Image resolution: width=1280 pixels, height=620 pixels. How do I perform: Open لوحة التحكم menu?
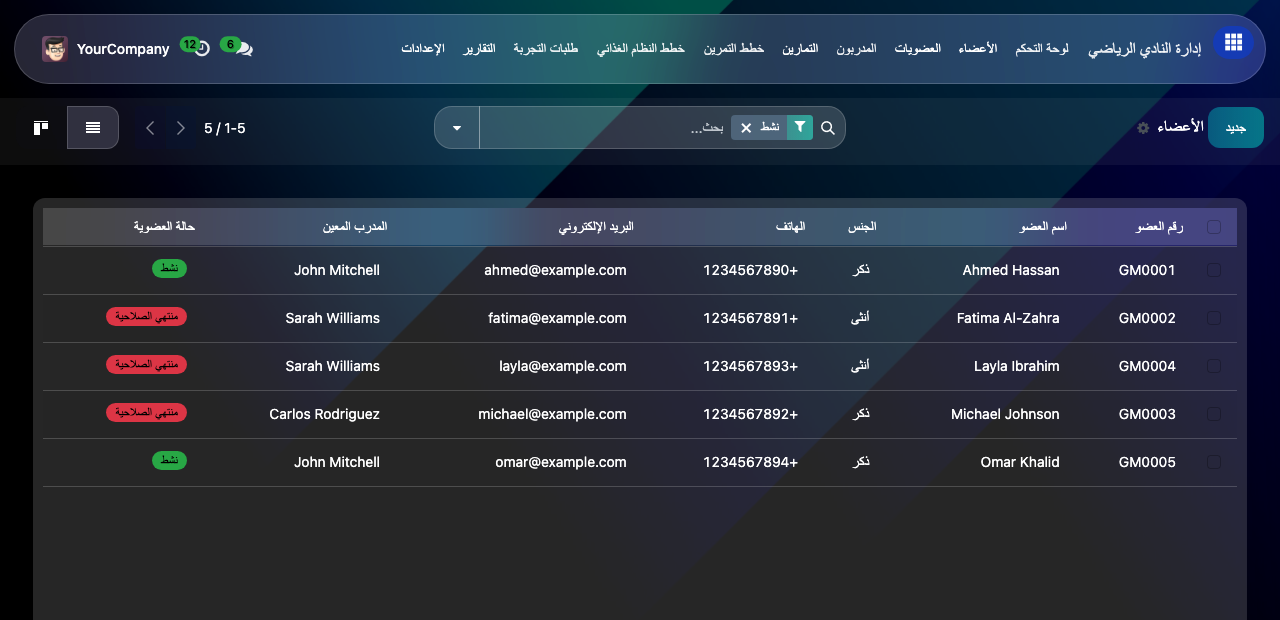[1042, 48]
